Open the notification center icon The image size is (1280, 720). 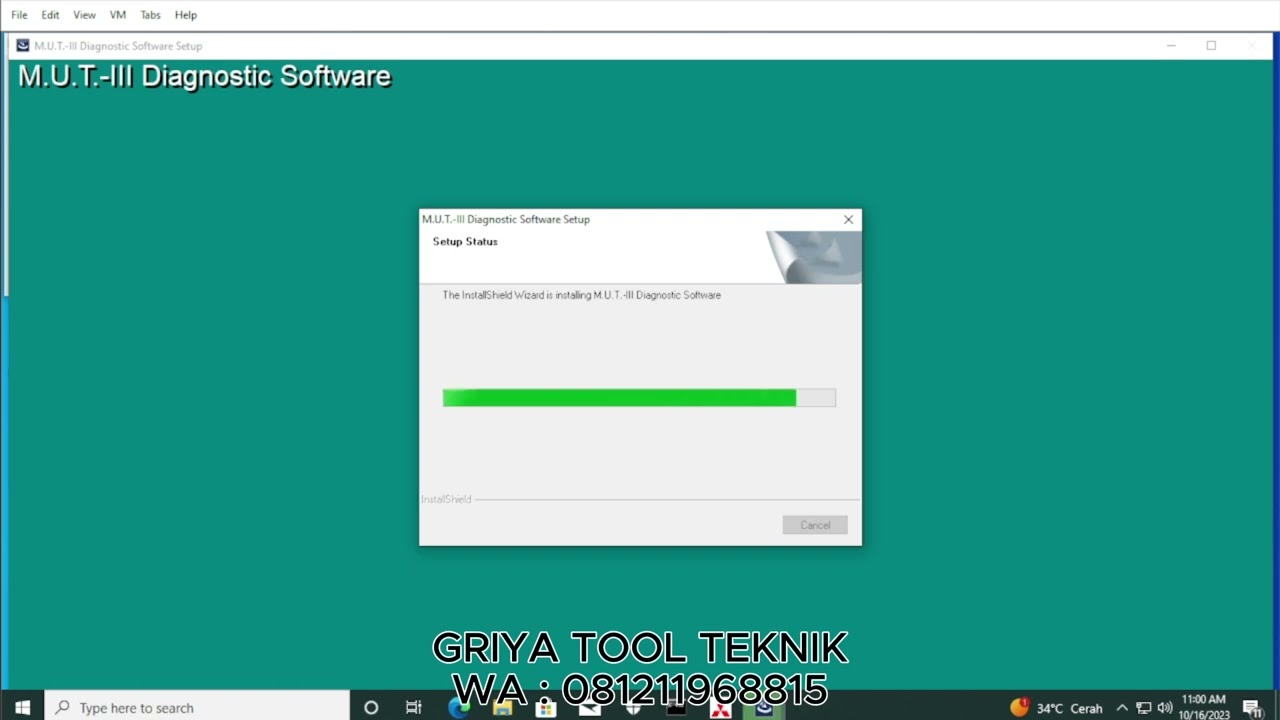tap(1252, 708)
